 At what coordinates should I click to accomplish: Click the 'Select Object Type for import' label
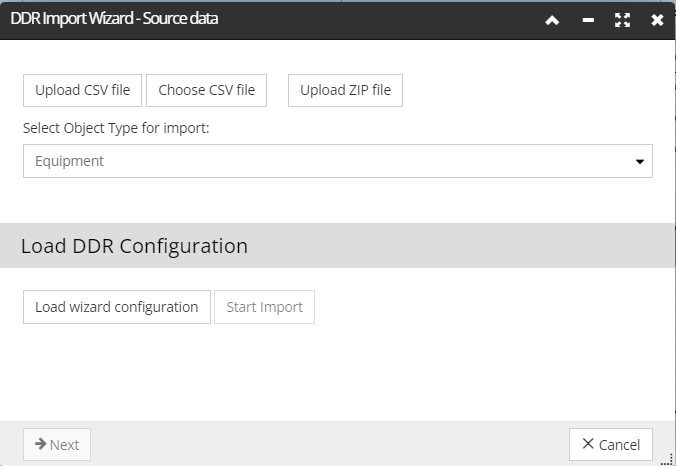(x=116, y=128)
